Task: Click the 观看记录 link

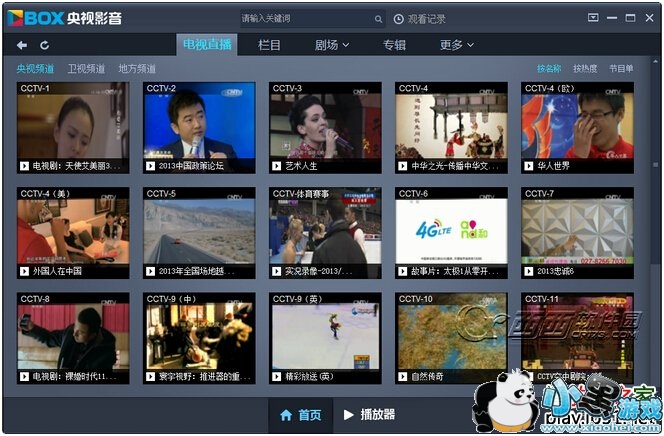Action: (426, 19)
